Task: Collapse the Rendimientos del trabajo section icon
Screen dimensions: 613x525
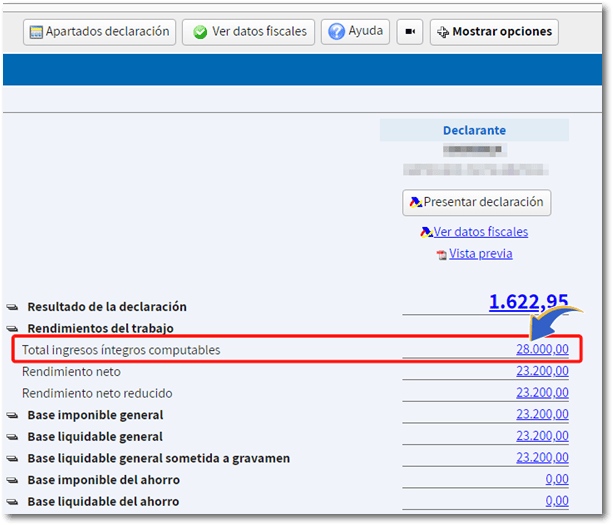Action: [13, 329]
